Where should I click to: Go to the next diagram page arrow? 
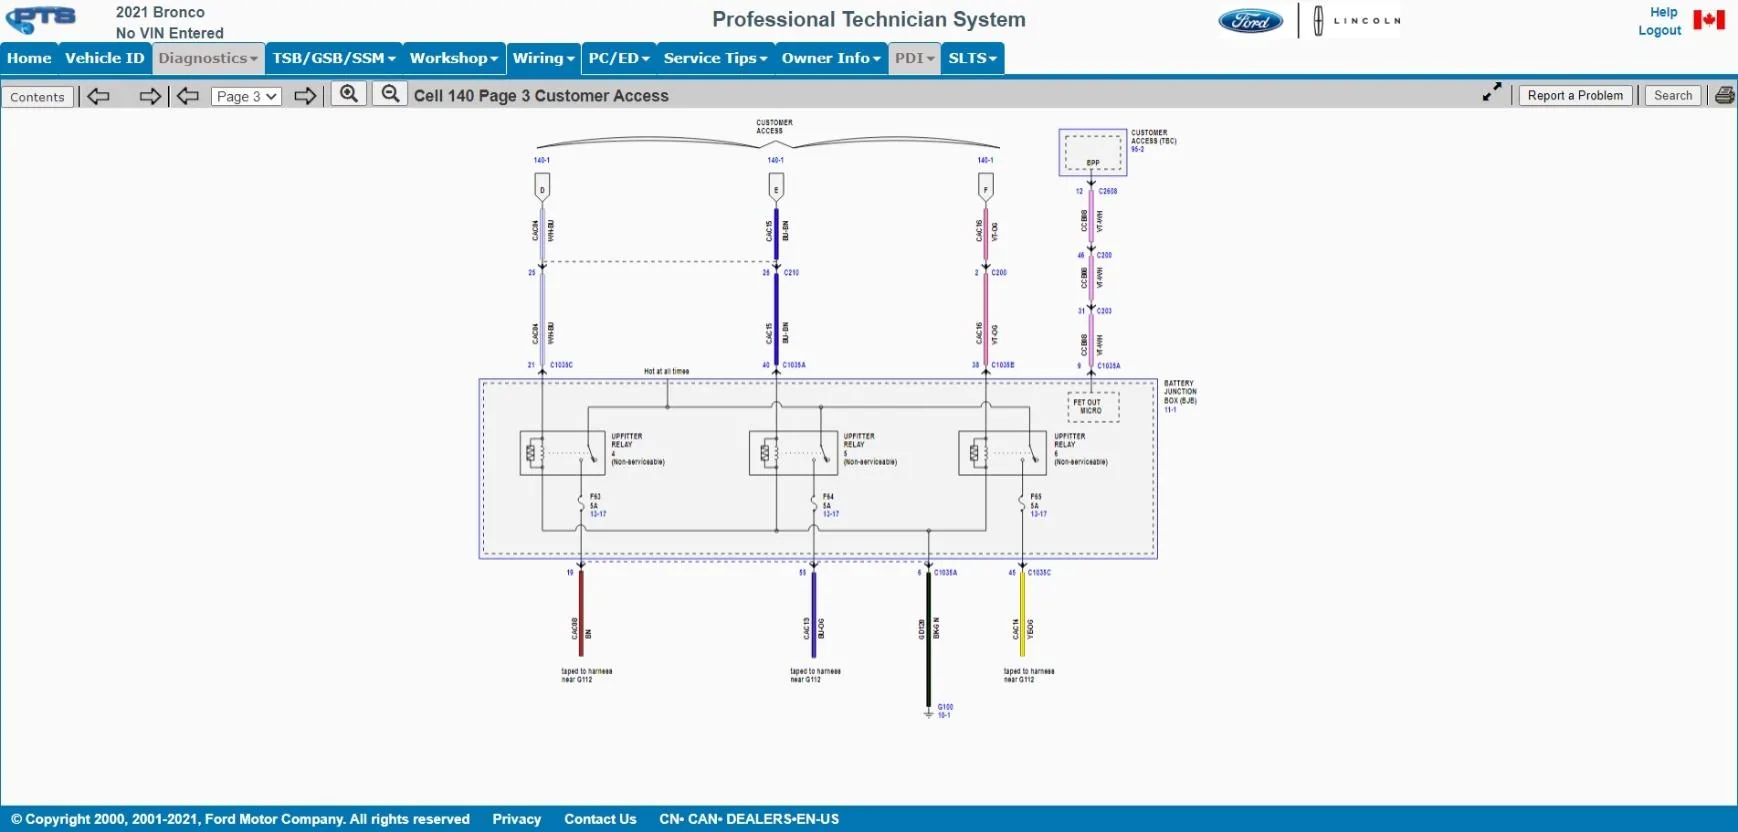pyautogui.click(x=305, y=96)
